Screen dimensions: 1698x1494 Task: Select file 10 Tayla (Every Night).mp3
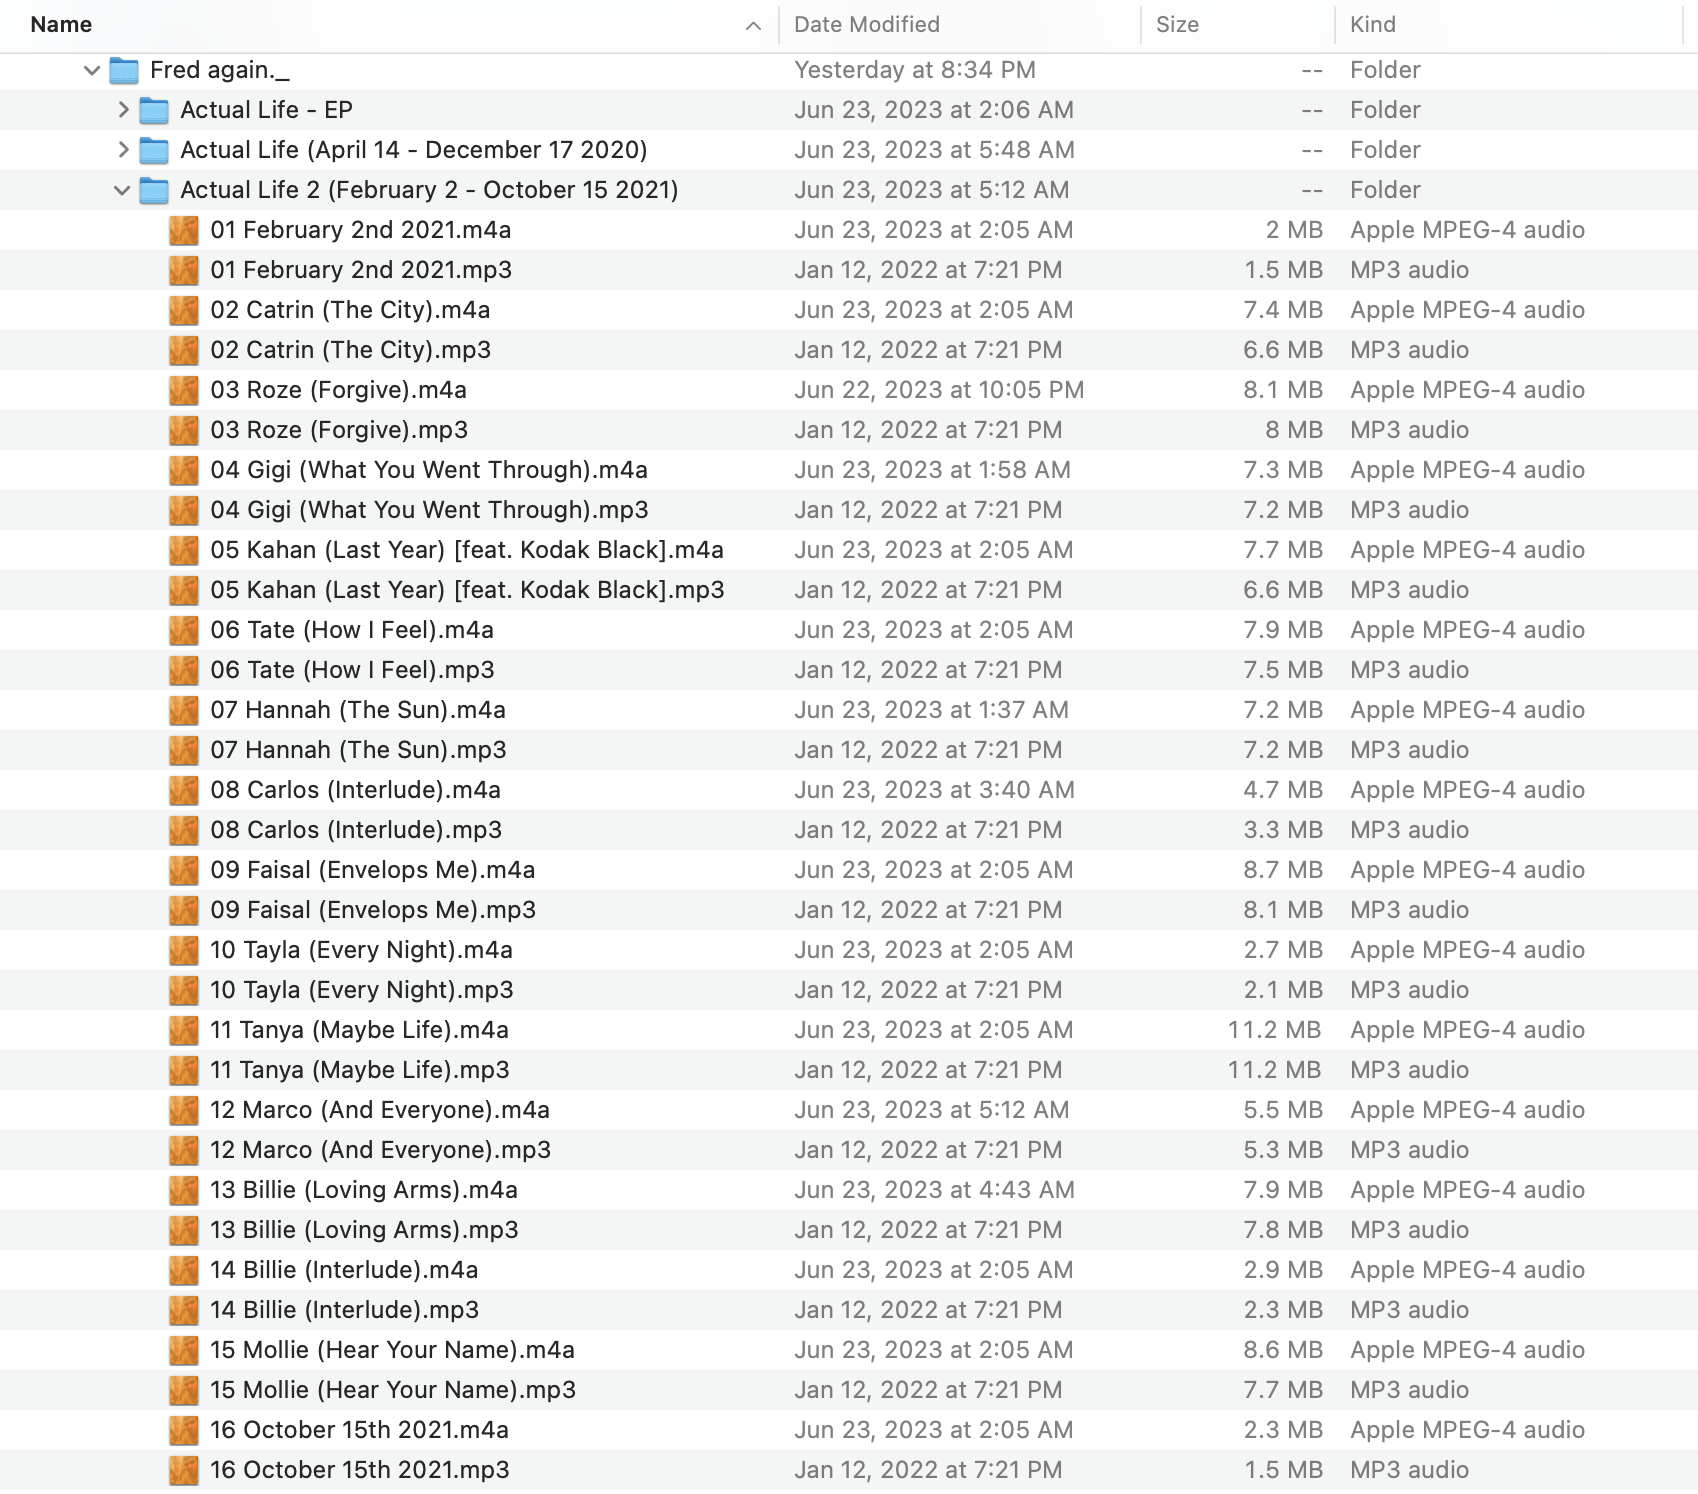click(x=361, y=990)
